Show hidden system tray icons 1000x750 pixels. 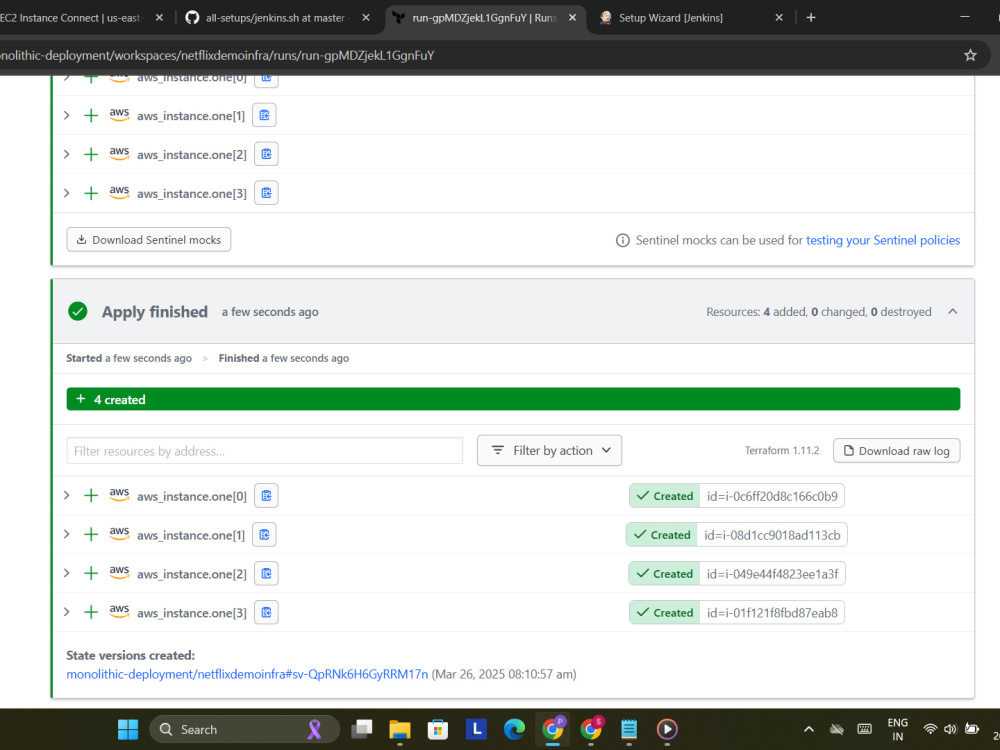(809, 729)
